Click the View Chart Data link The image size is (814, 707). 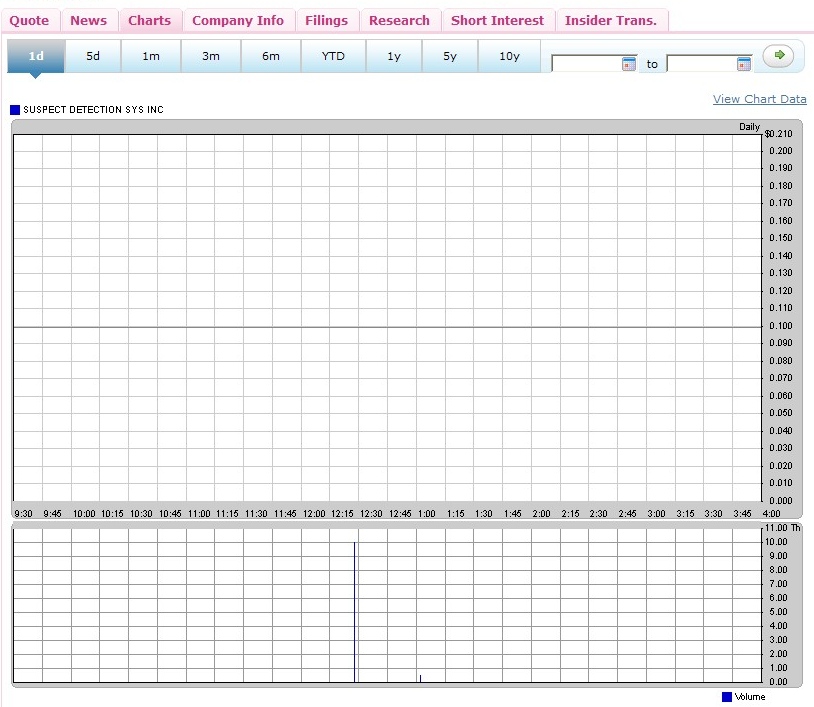[759, 99]
